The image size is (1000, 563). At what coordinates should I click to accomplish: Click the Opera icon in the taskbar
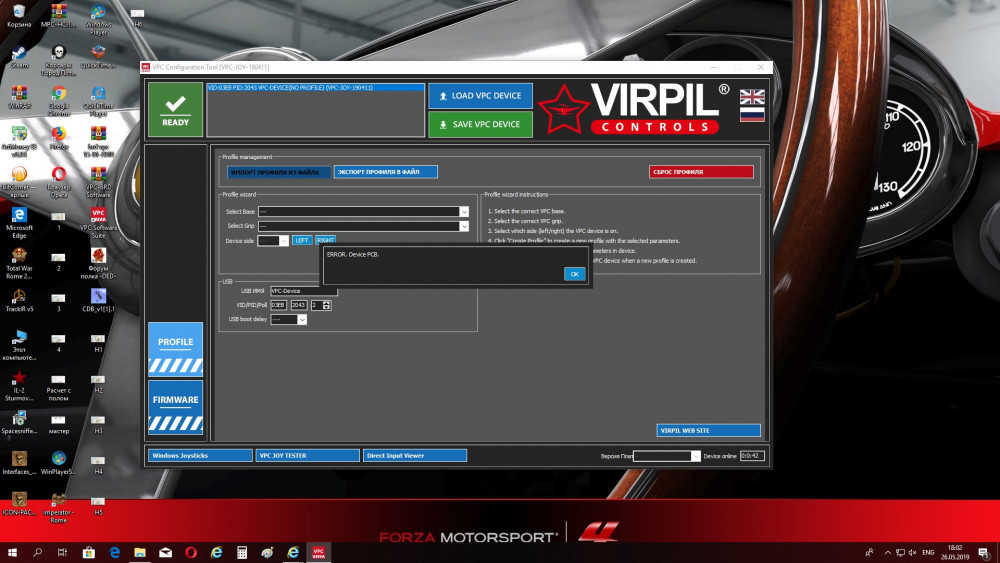tap(190, 552)
